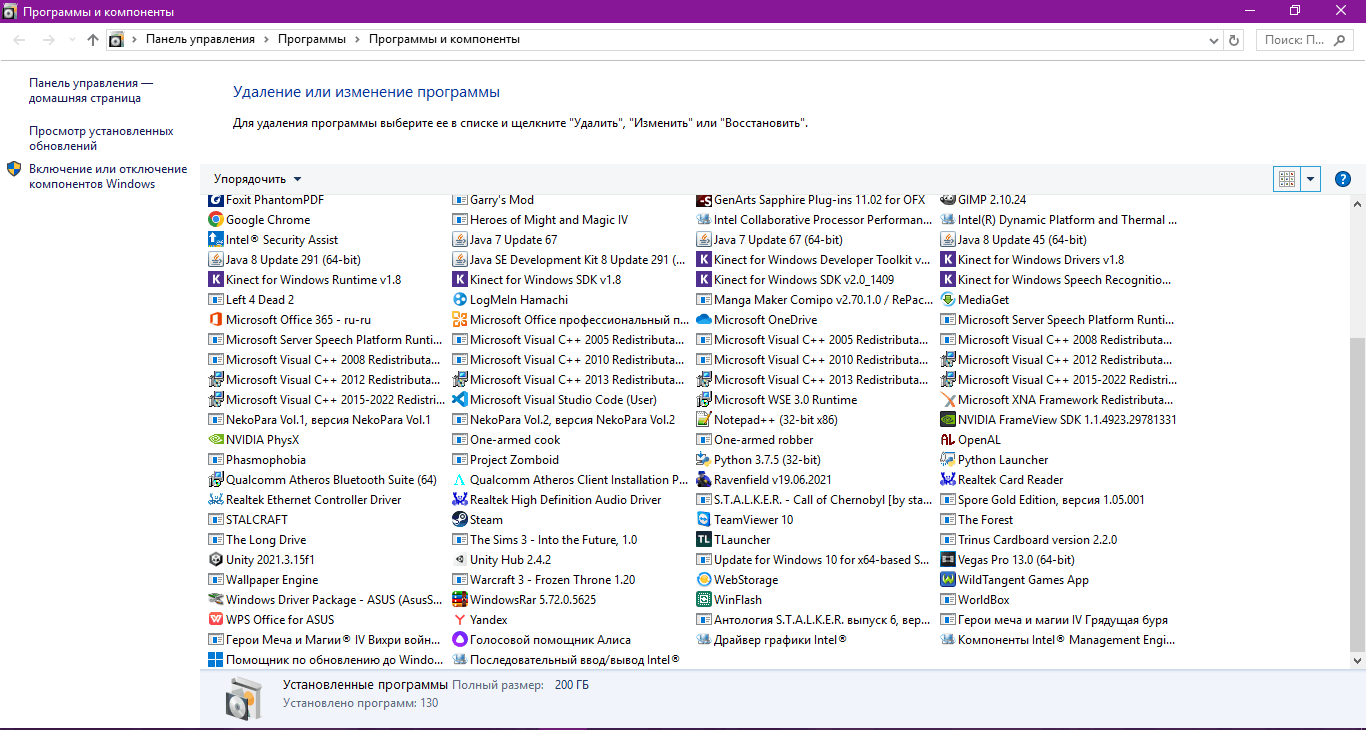Click the refresh button in address bar
The width and height of the screenshot is (1366, 730).
1234,40
